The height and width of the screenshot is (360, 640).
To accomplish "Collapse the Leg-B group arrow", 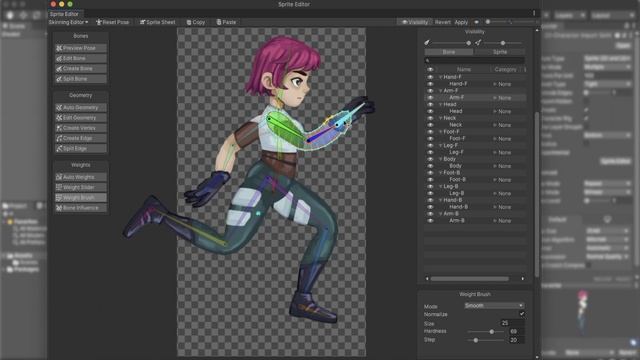I will [441, 186].
